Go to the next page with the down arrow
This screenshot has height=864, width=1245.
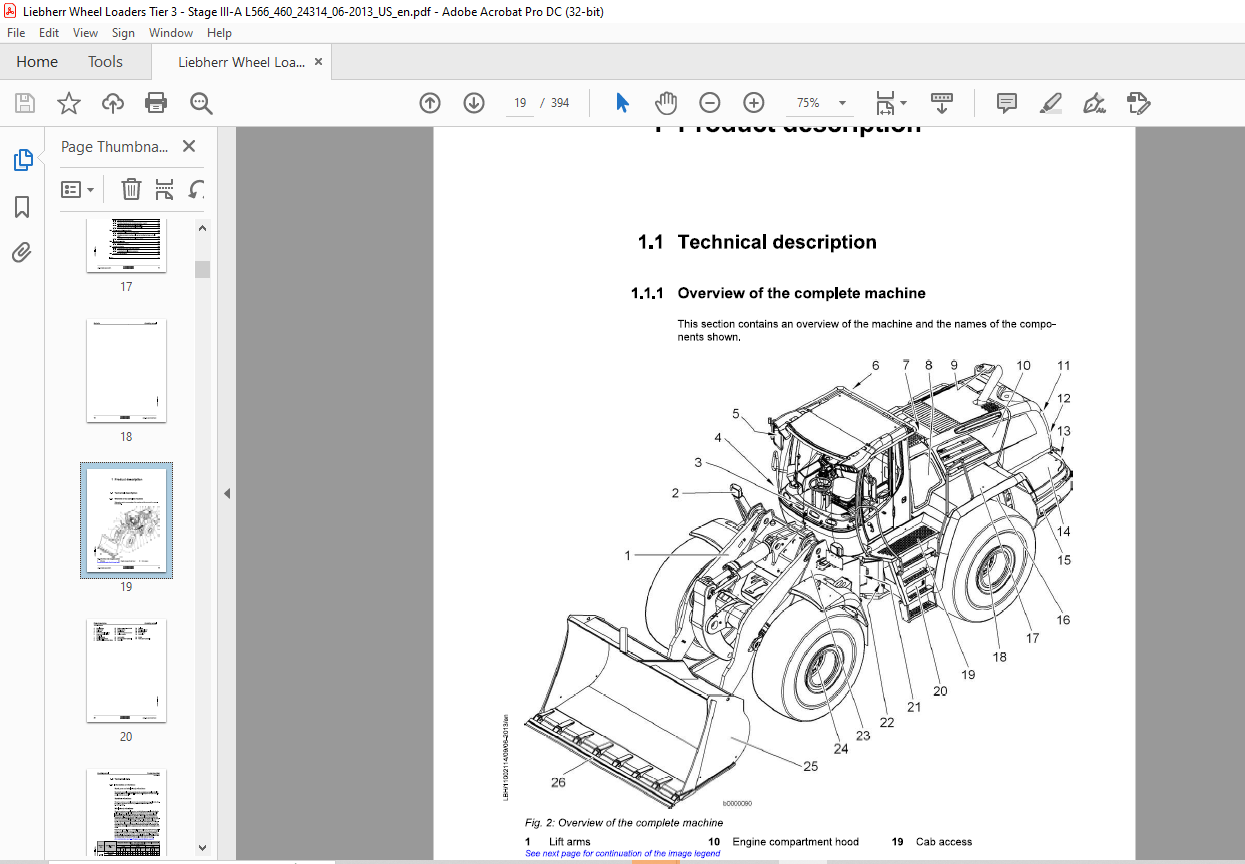474,103
